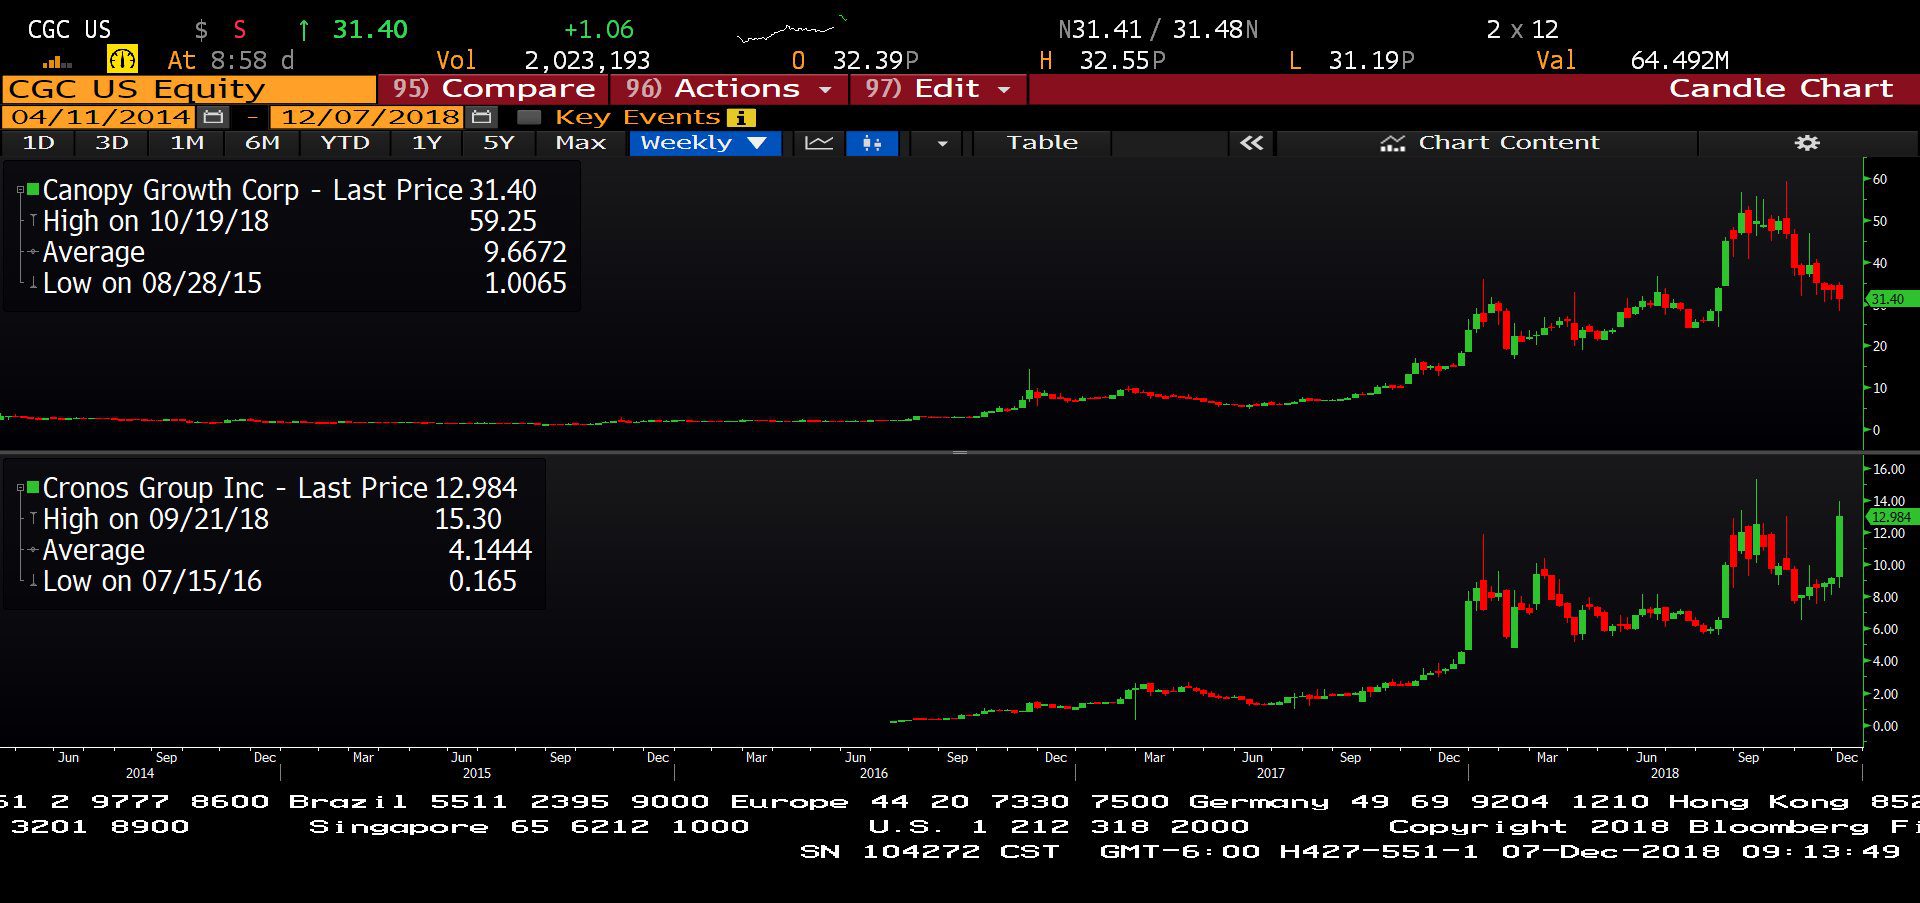
Task: Click the orange signal bars icon
Action: [57, 62]
